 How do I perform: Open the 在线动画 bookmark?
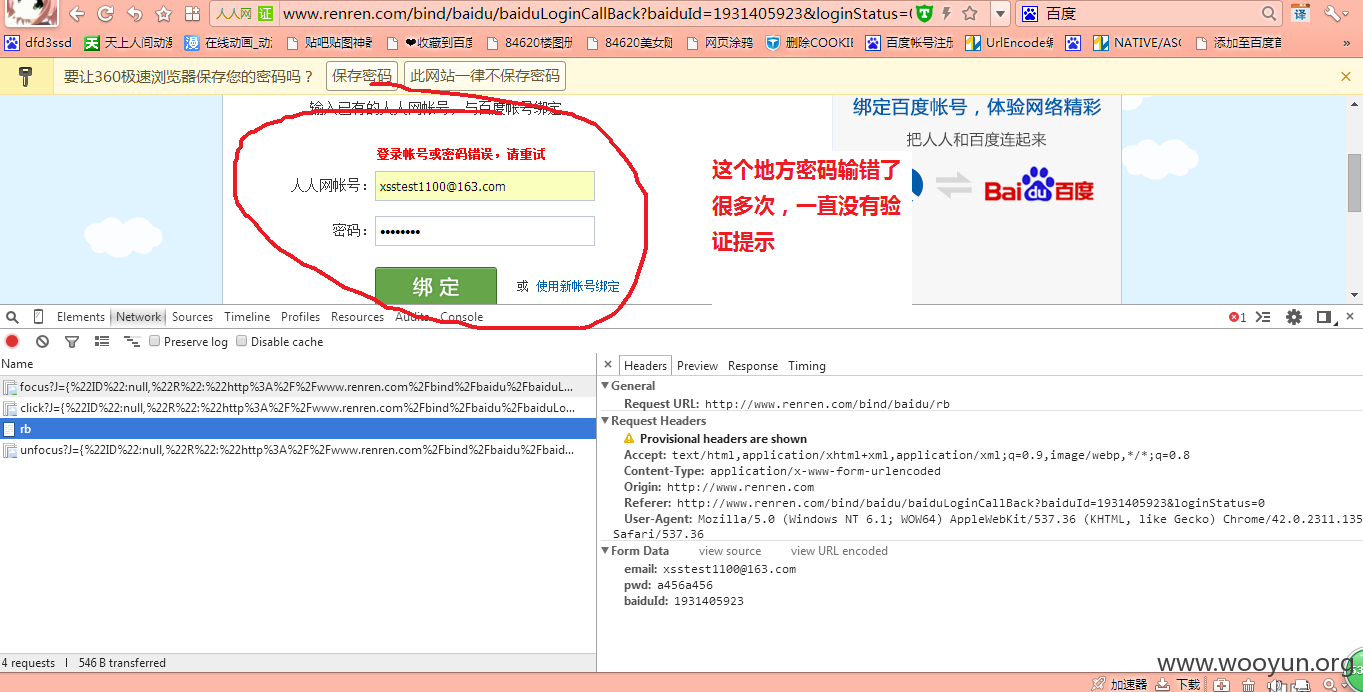click(228, 43)
